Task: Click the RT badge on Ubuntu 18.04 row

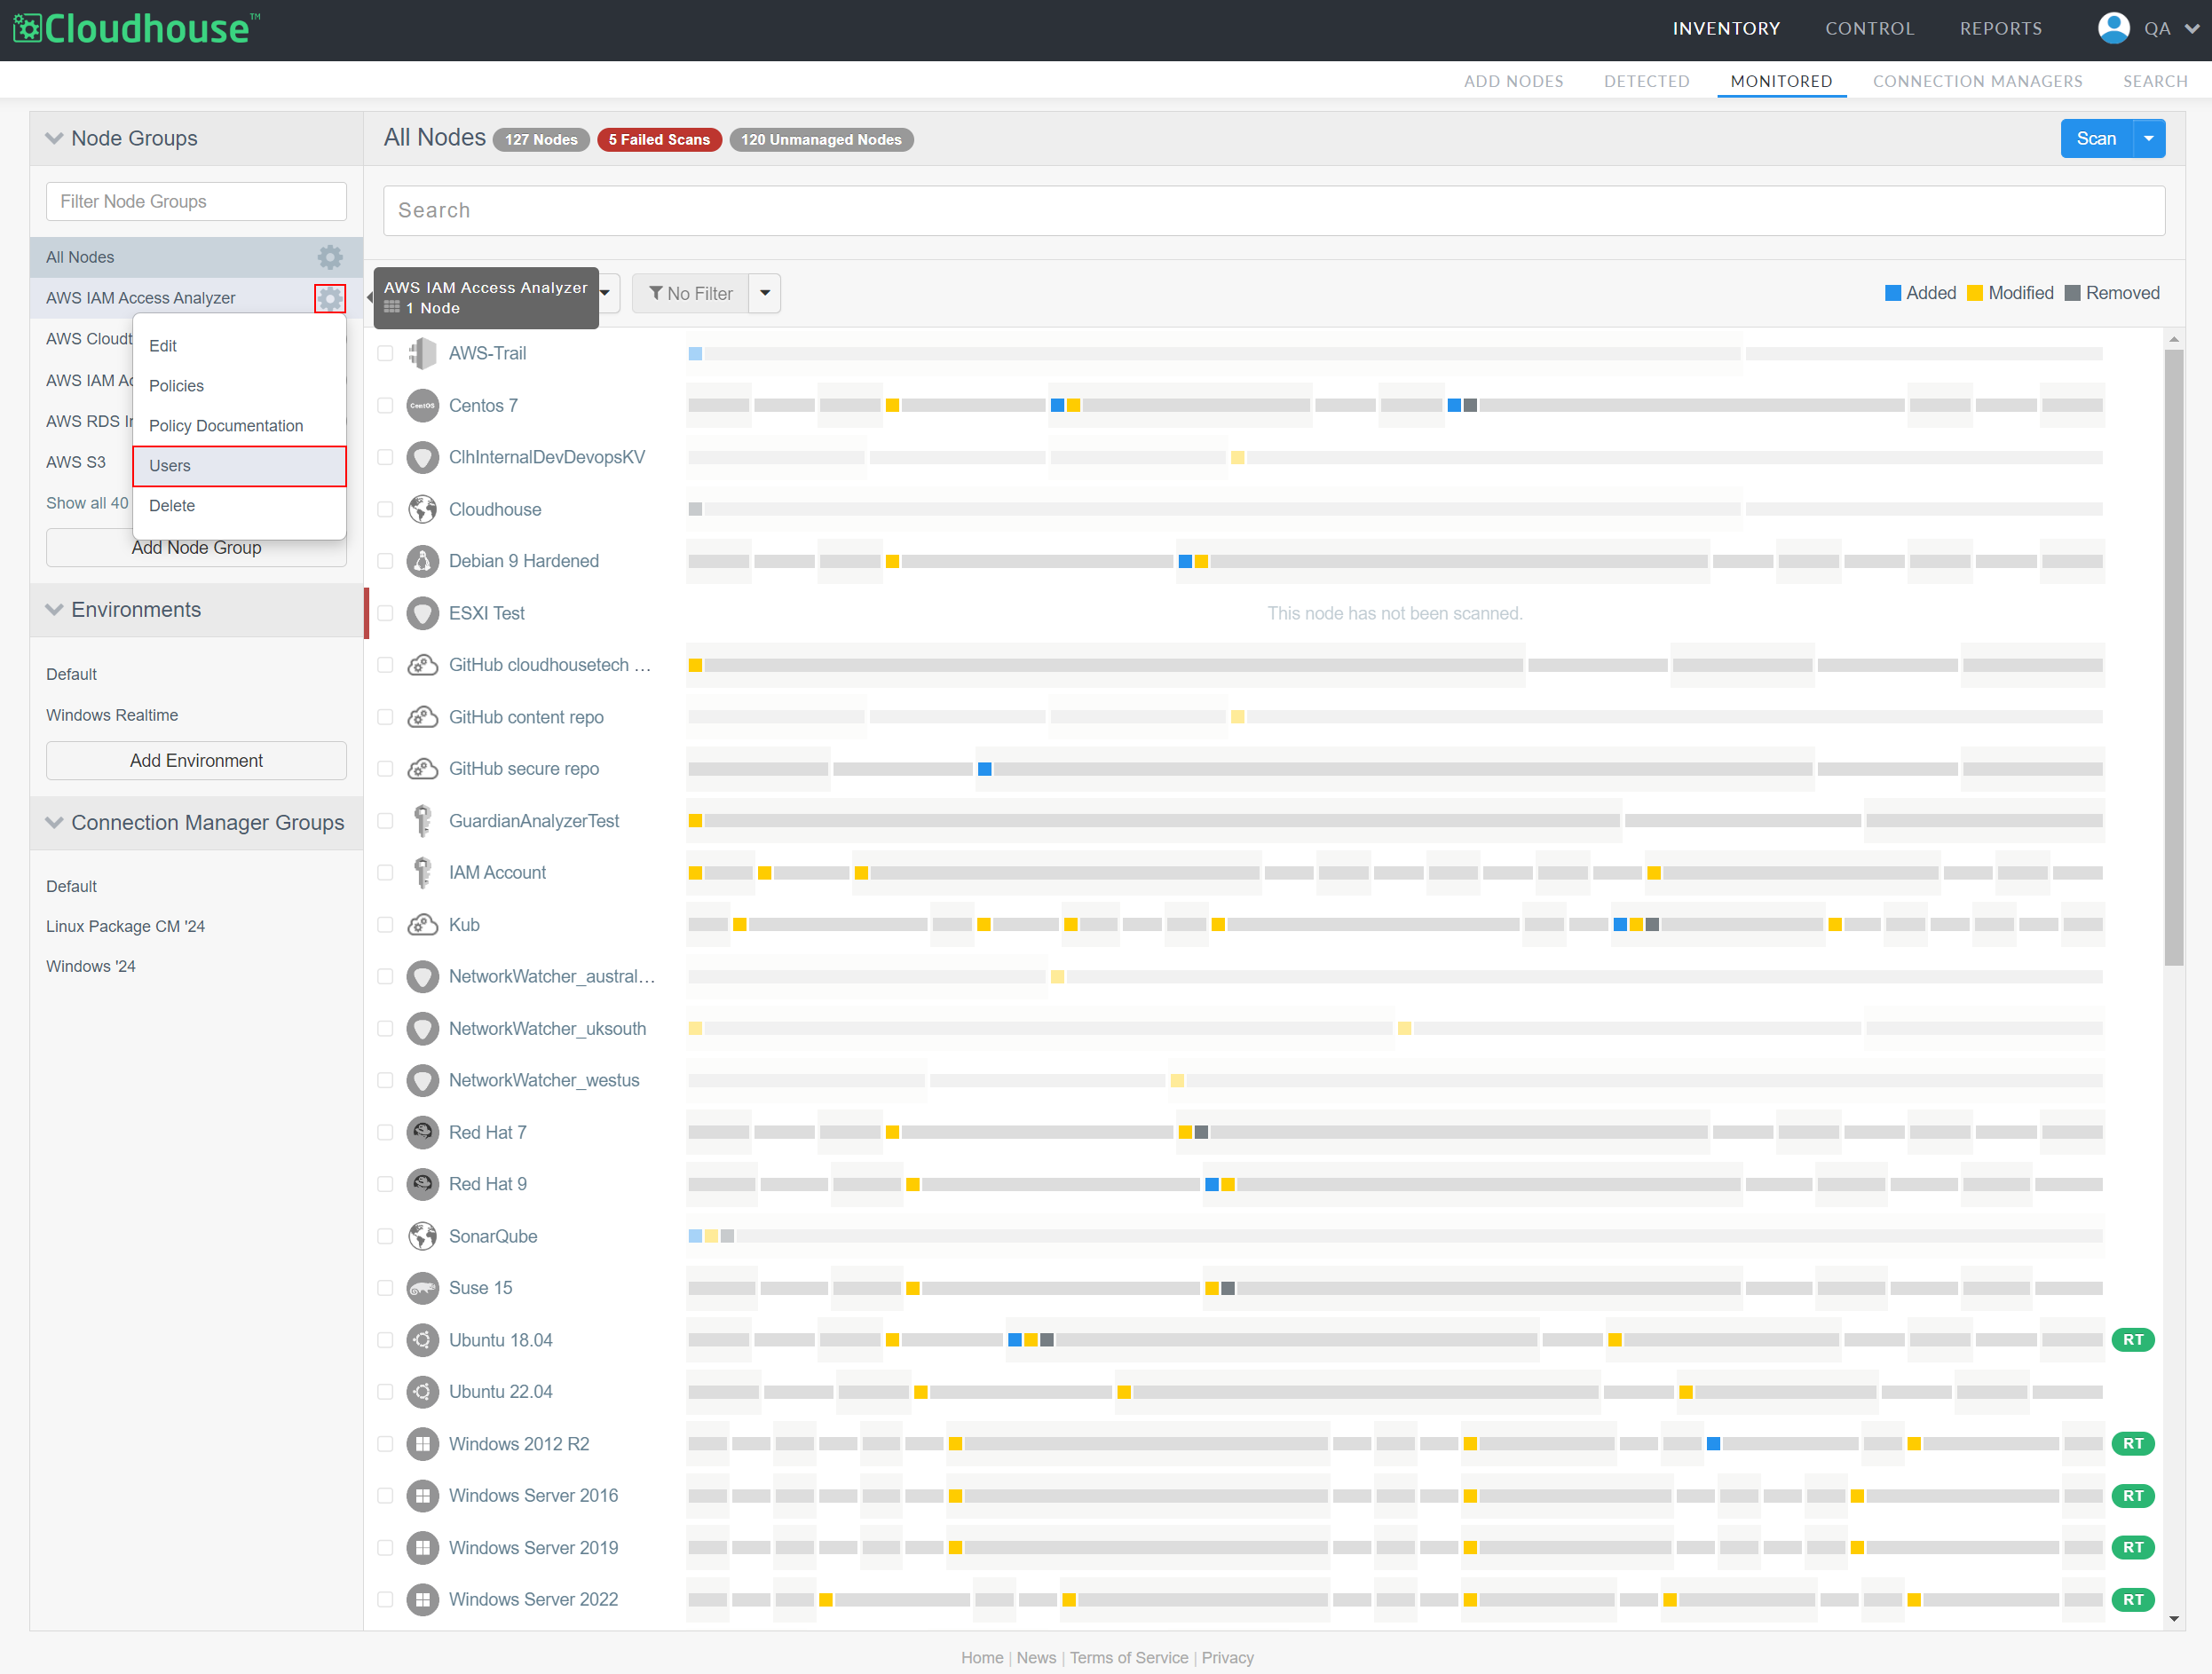Action: pyautogui.click(x=2133, y=1340)
